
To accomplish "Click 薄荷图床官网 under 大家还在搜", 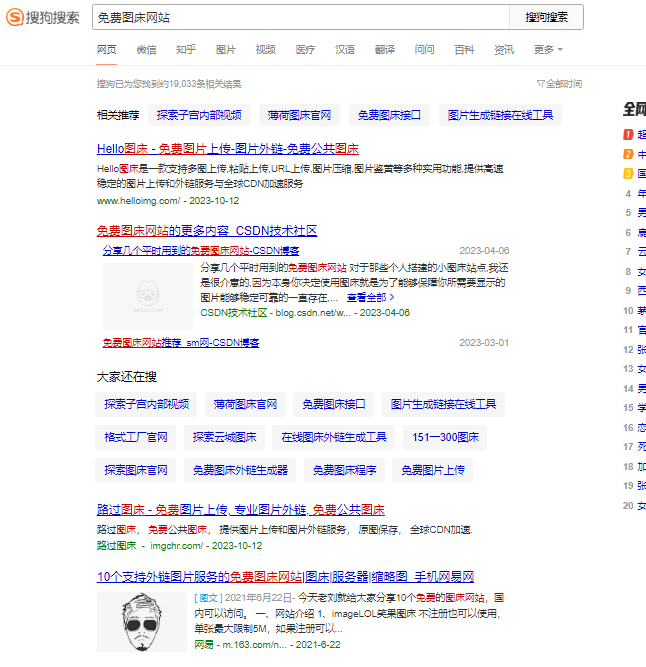I will point(245,404).
